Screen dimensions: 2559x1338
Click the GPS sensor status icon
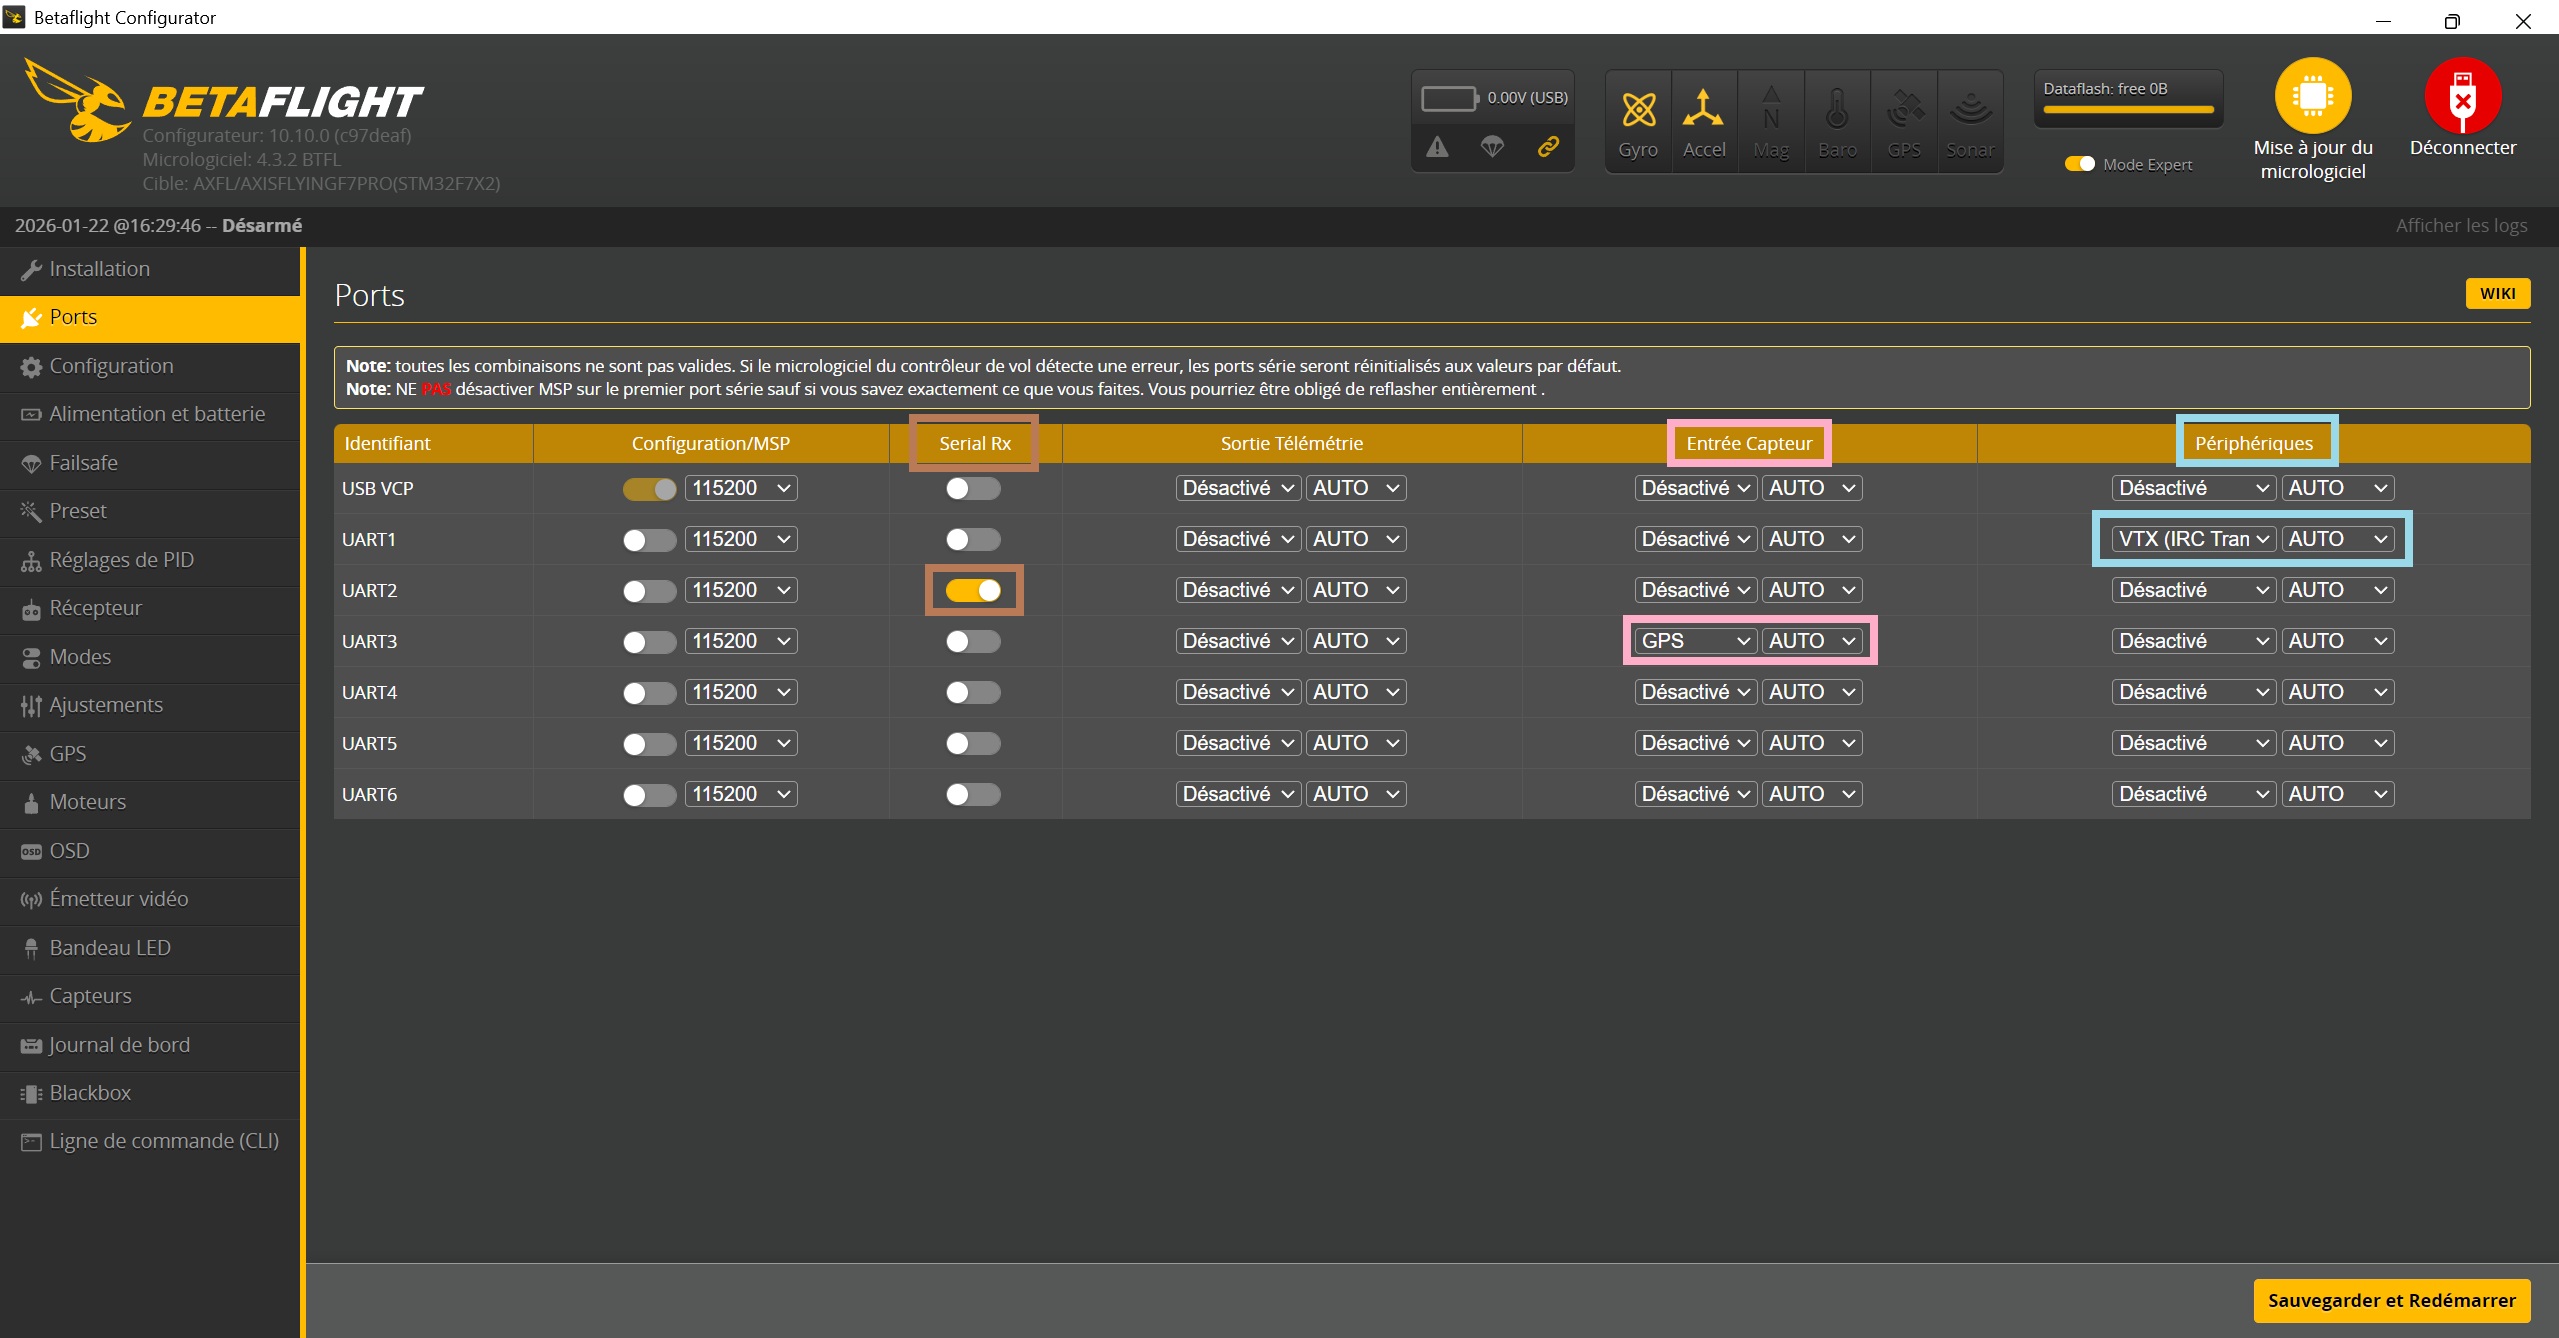tap(1904, 111)
